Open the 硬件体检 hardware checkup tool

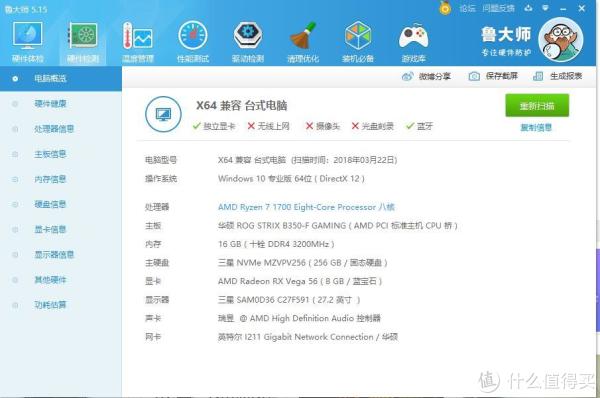(x=28, y=41)
